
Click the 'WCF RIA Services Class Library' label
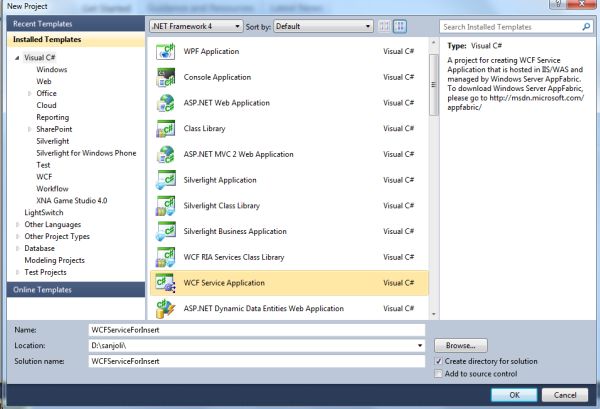(x=234, y=257)
